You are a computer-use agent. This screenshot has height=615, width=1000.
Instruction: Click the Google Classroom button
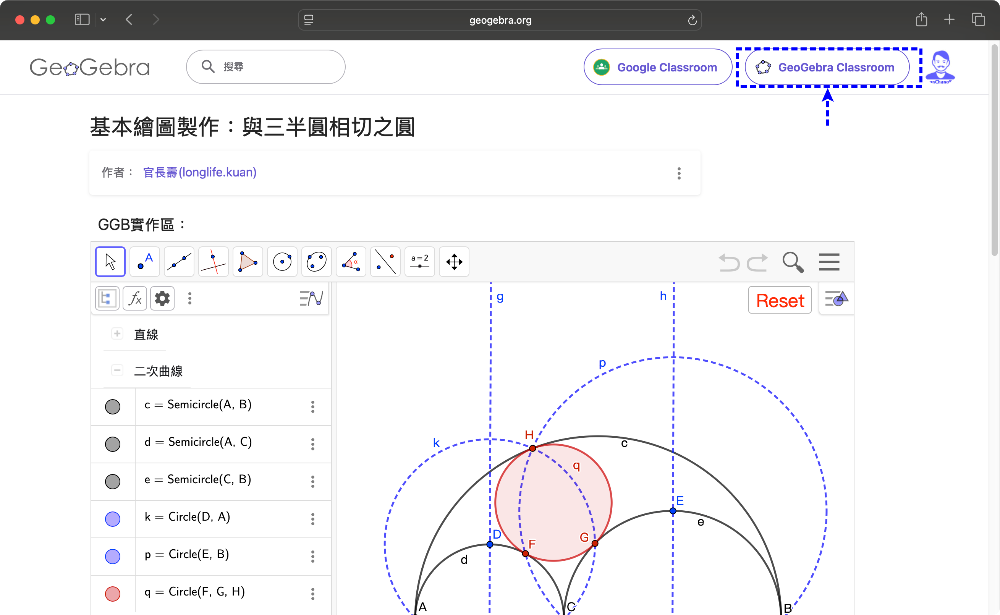tap(658, 67)
